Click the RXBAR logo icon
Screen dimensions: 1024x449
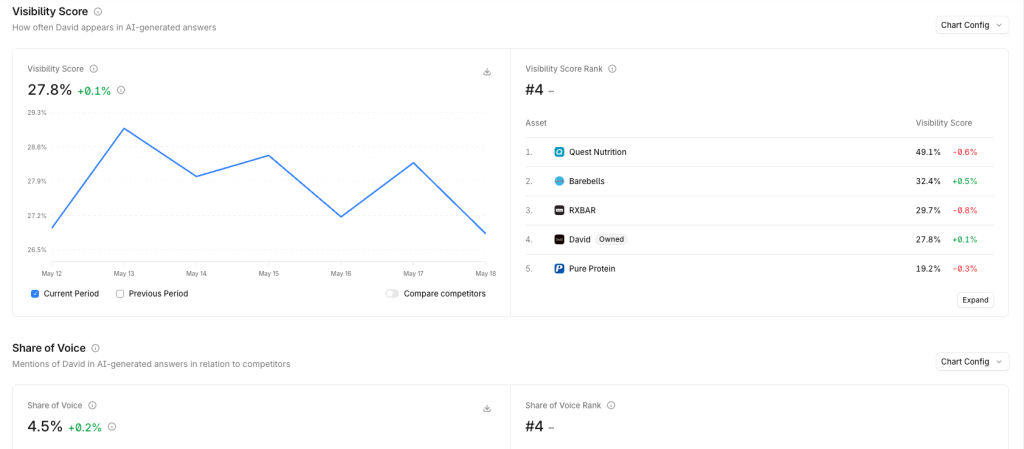pyautogui.click(x=559, y=210)
